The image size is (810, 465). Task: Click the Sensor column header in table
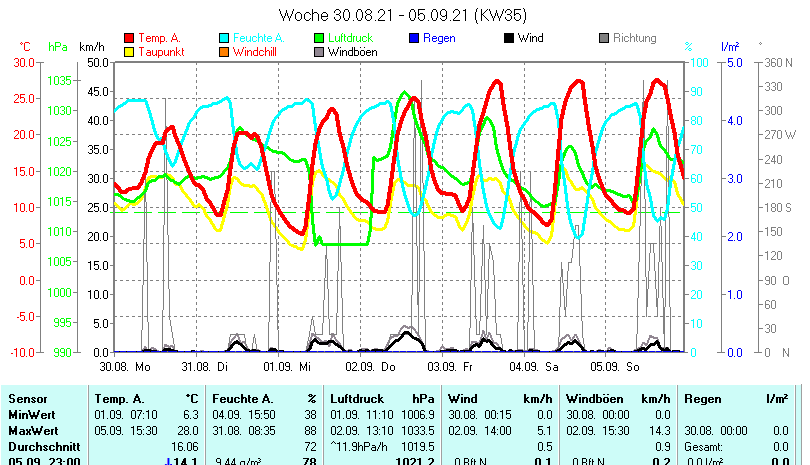coord(28,399)
